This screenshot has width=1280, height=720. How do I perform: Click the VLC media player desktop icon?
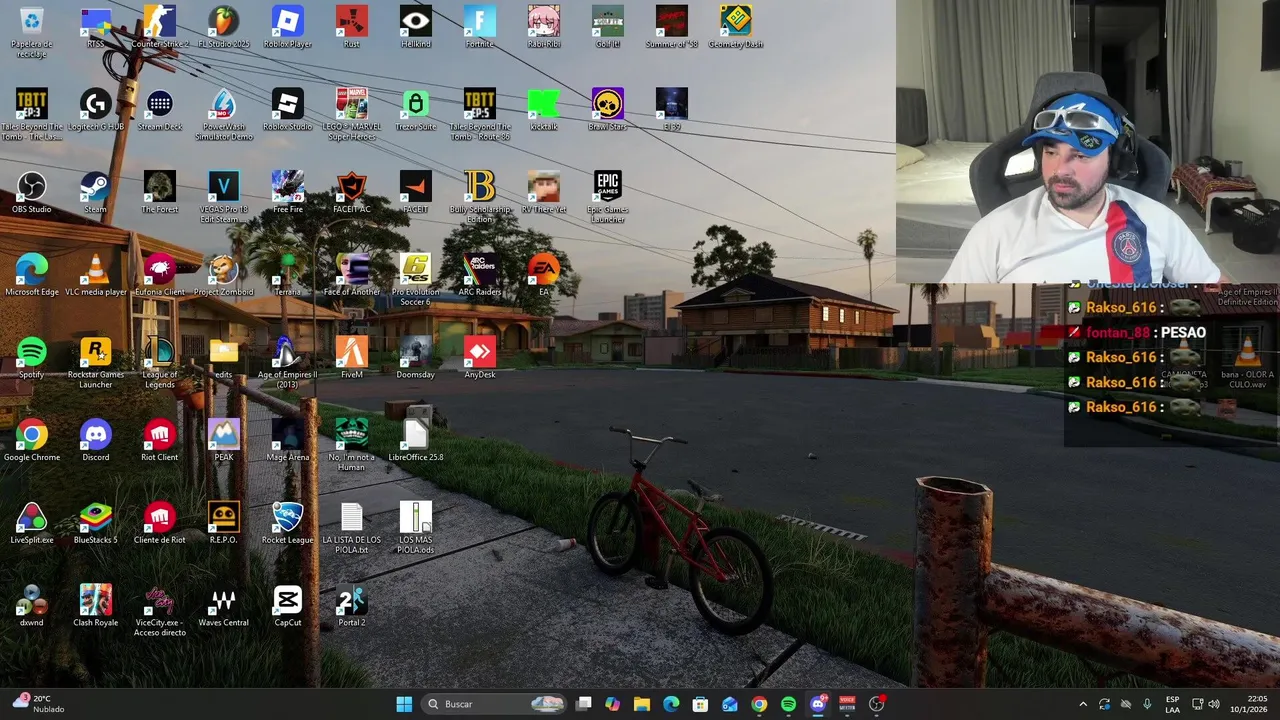pos(95,275)
